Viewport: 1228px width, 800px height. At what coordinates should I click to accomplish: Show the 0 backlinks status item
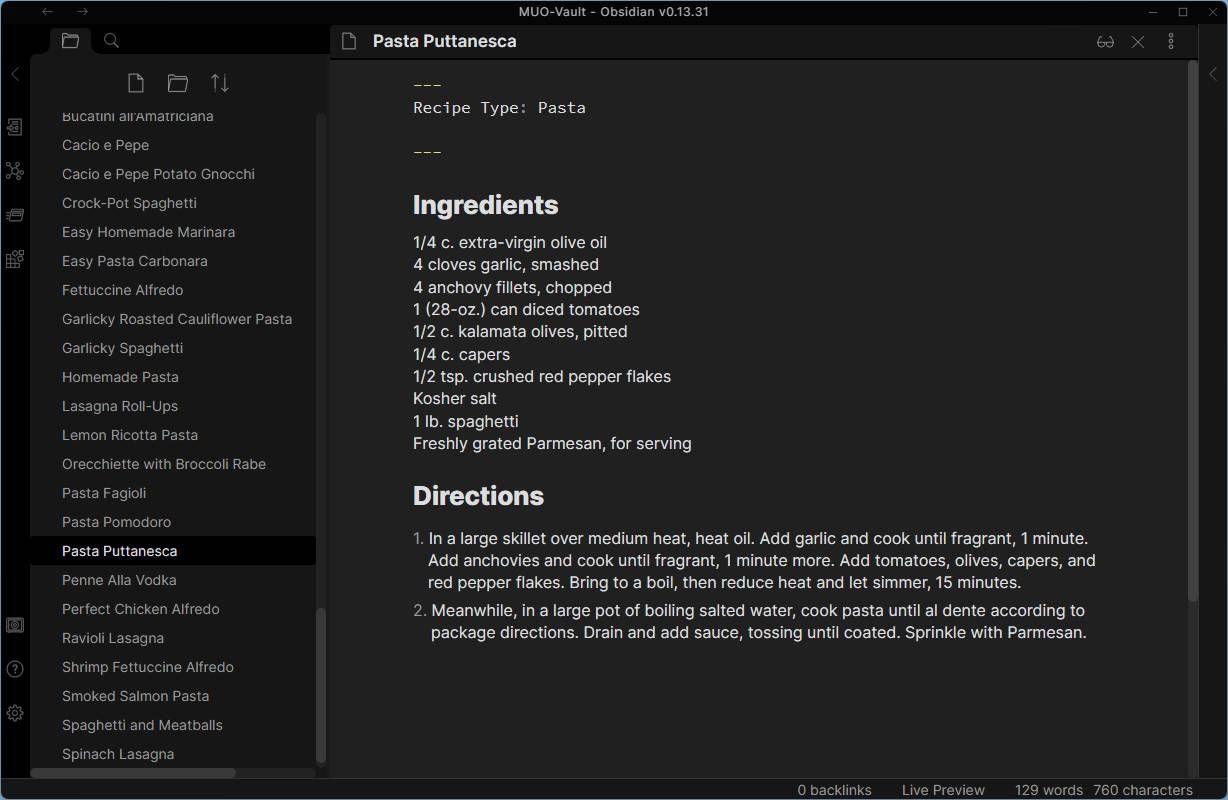point(834,790)
